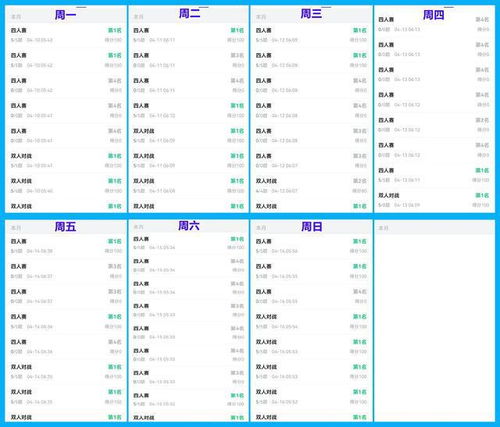Image resolution: width=500 pixels, height=427 pixels.
Task: Click the 周一 title label
Action: tap(65, 15)
